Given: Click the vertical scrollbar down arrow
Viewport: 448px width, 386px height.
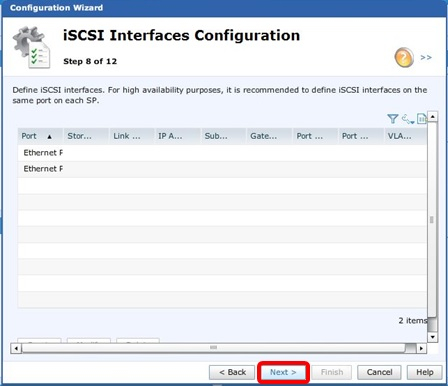Looking at the screenshot, I should [x=432, y=337].
